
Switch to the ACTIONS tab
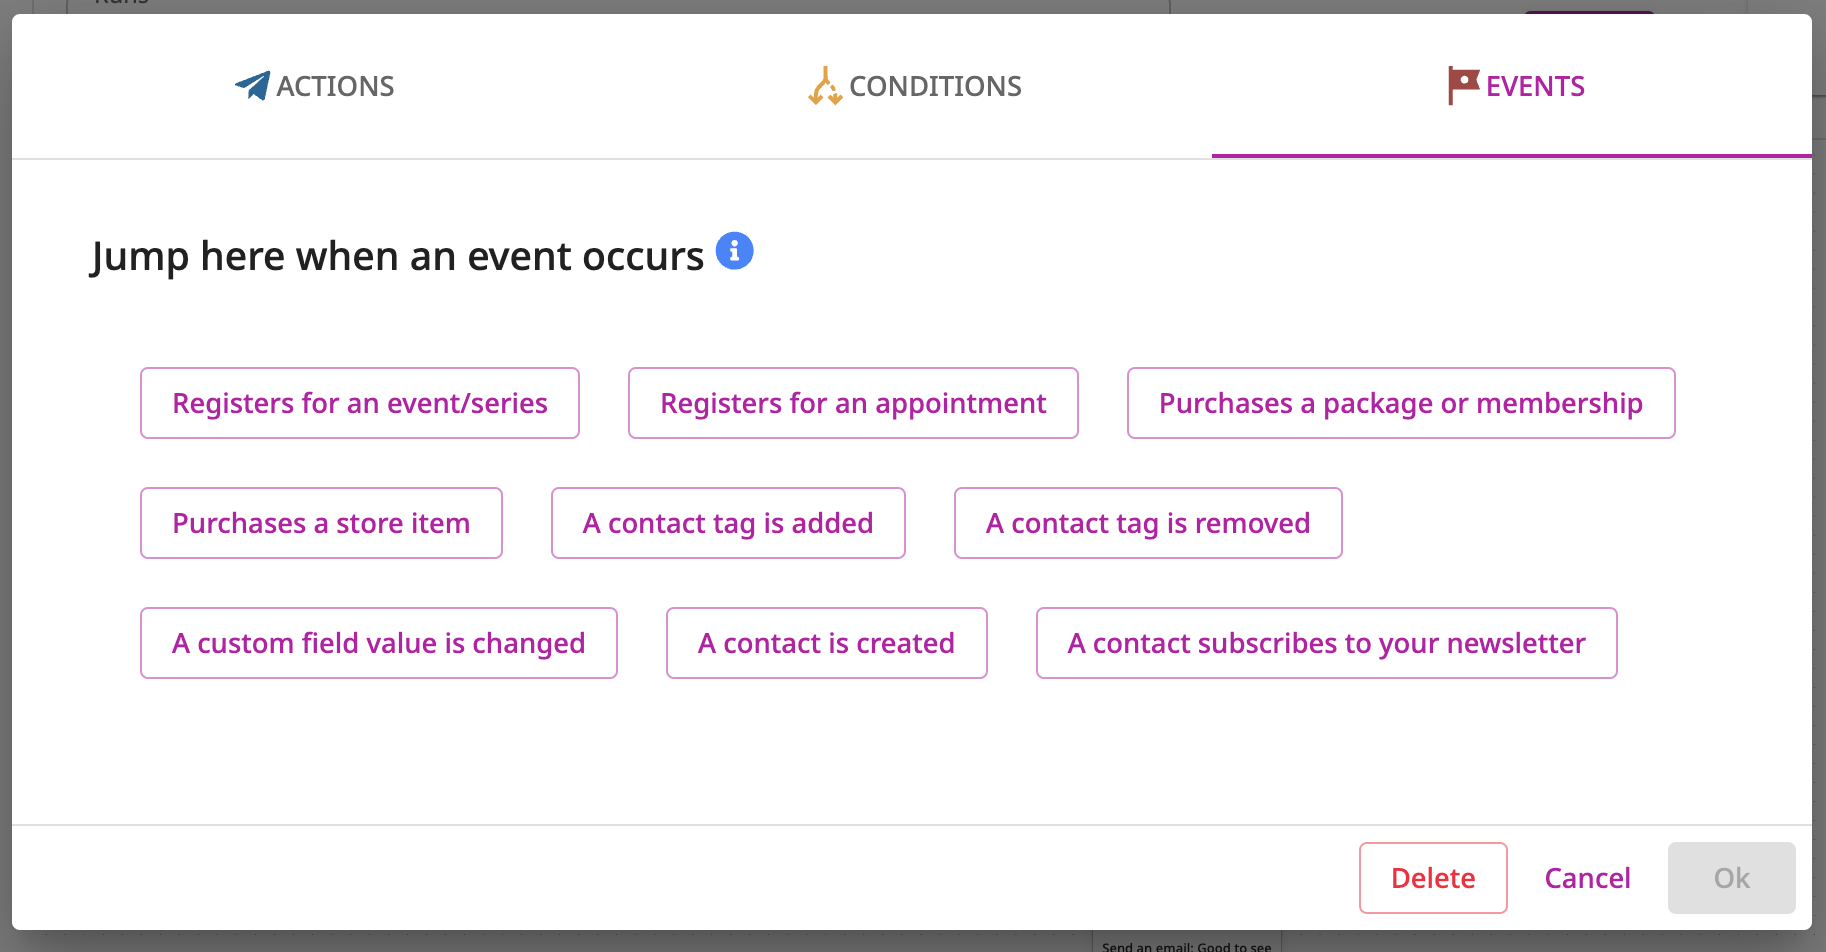pyautogui.click(x=314, y=86)
